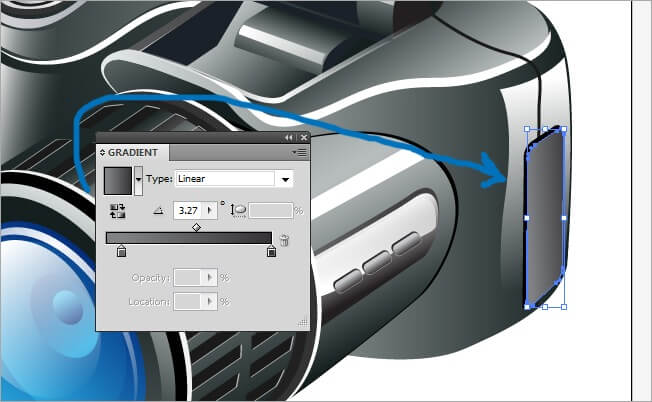This screenshot has width=652, height=402.
Task: Click the bottom-right bounding box handle
Action: point(564,307)
